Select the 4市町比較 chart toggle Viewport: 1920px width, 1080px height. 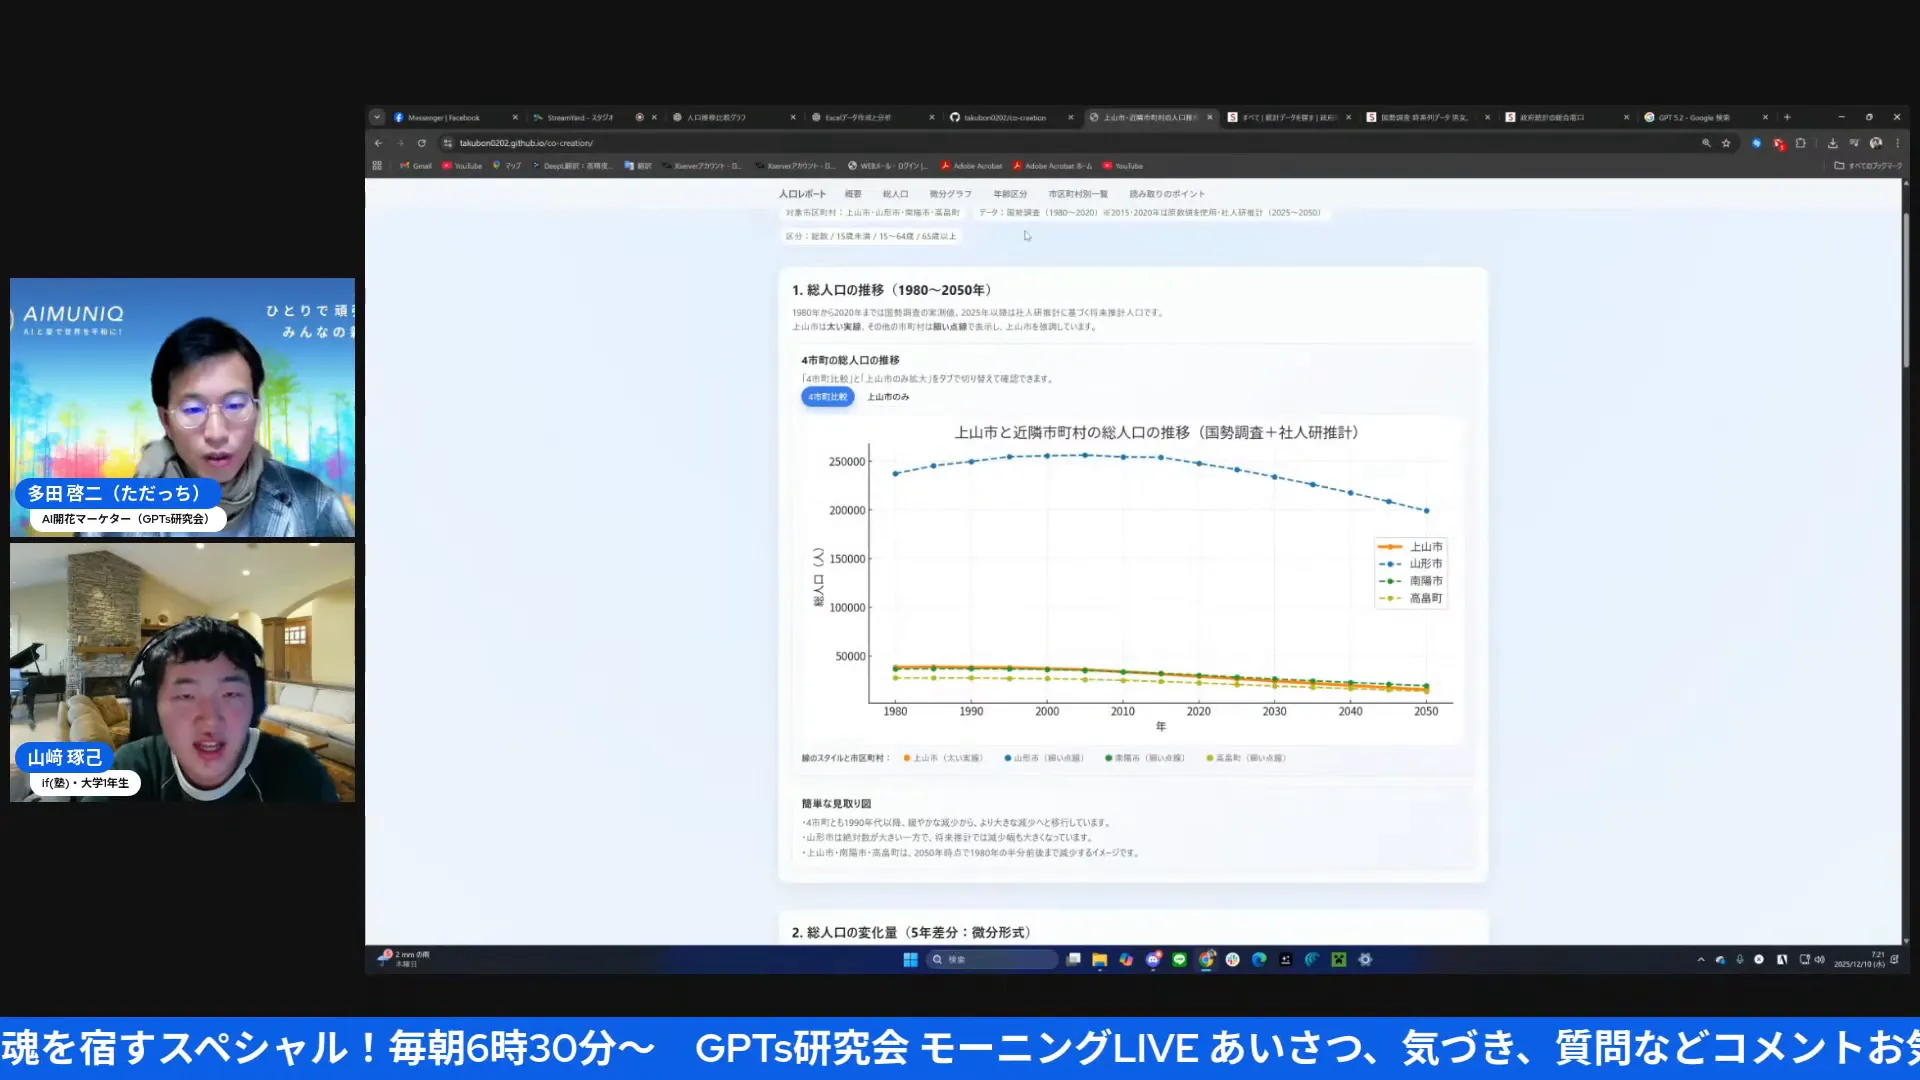[x=827, y=397]
